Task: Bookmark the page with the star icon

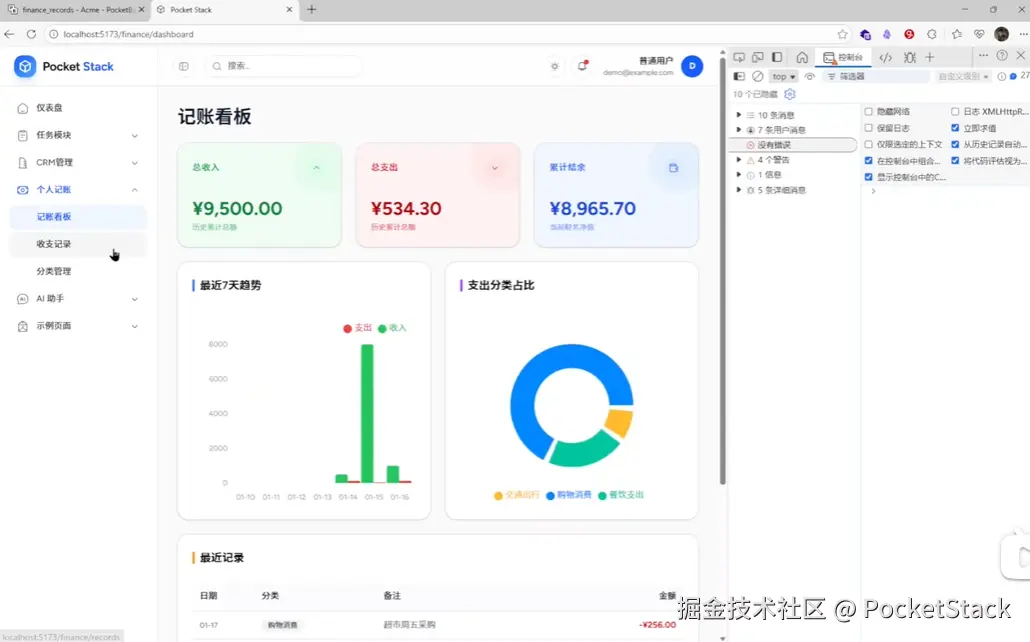Action: [842, 34]
